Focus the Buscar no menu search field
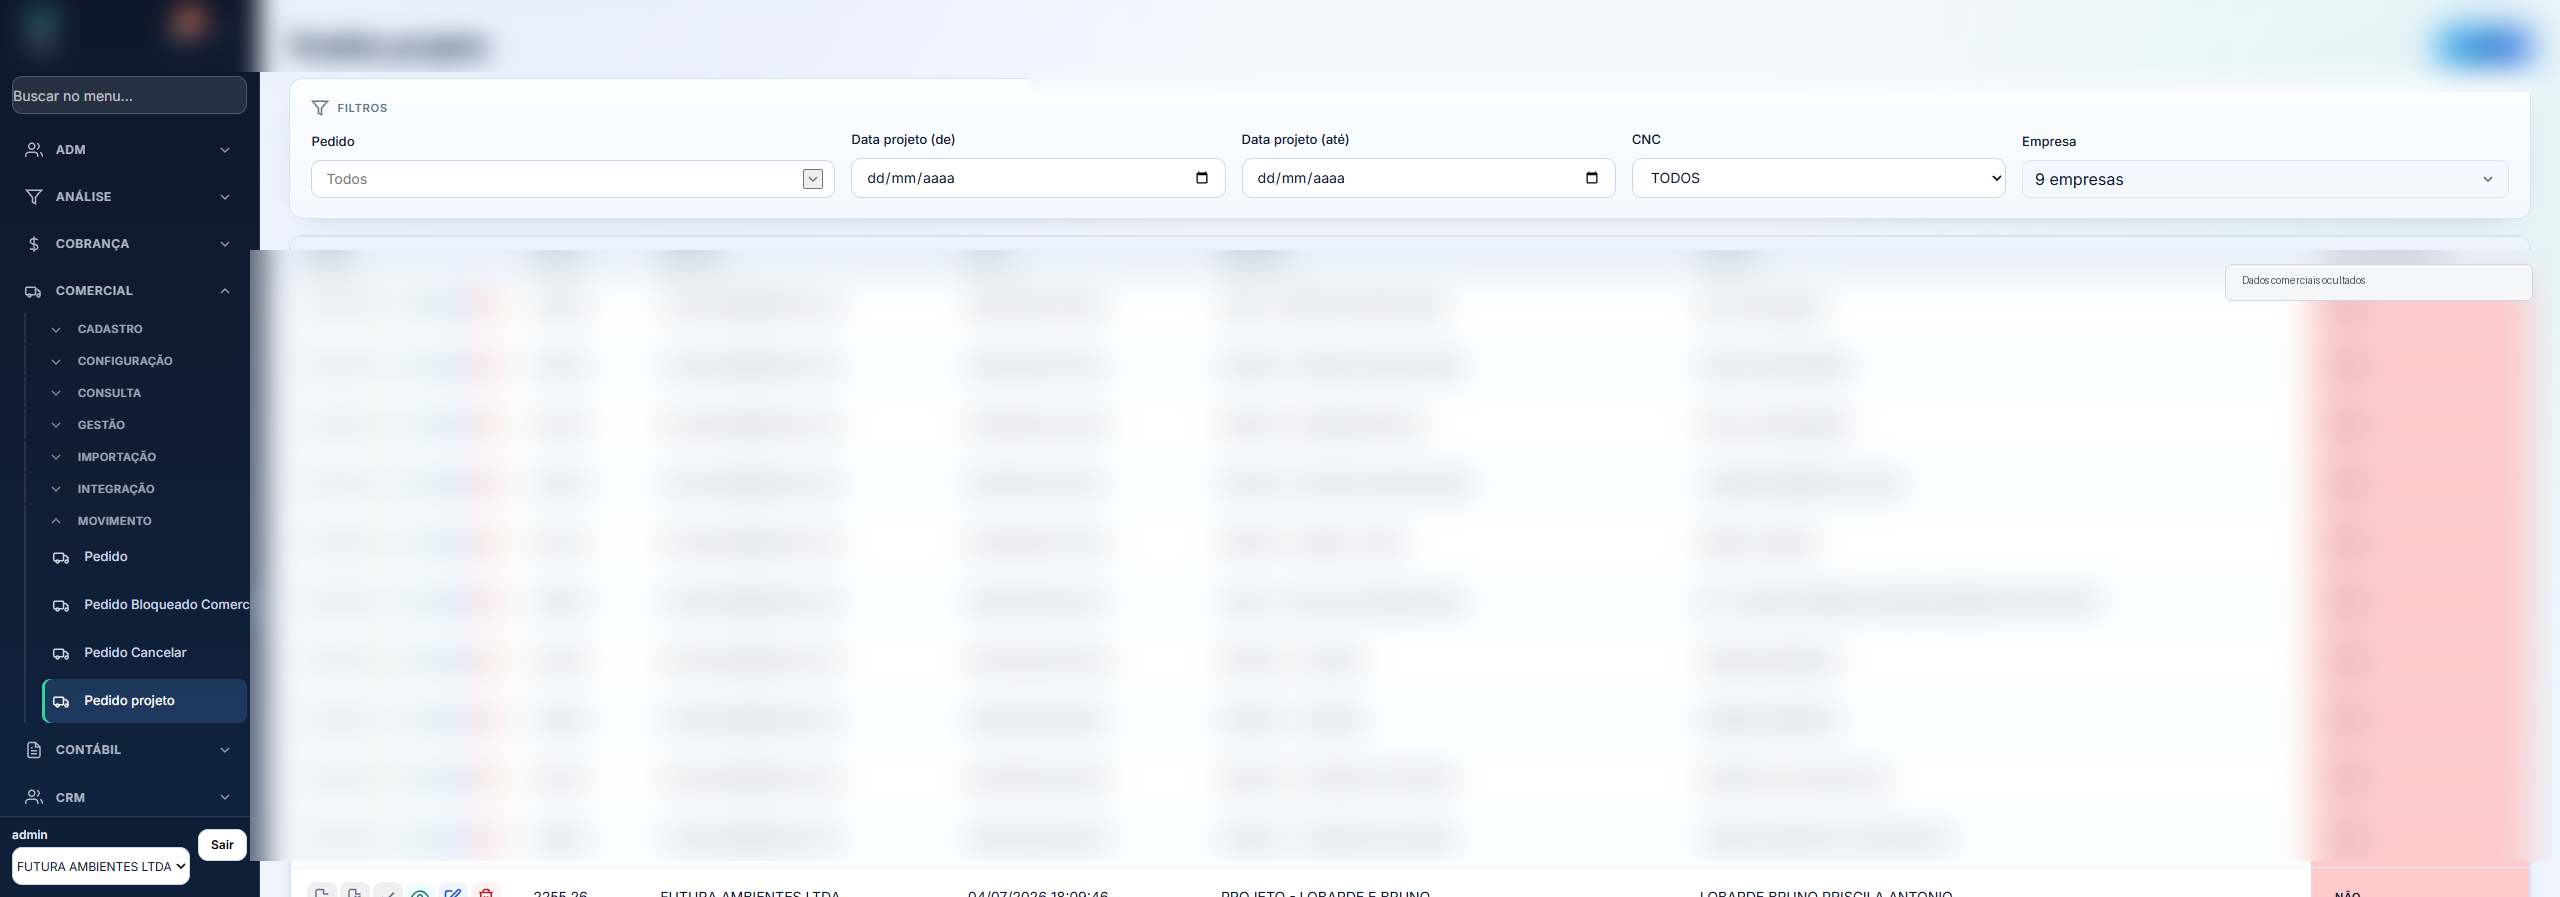Viewport: 2560px width, 897px height. (129, 96)
